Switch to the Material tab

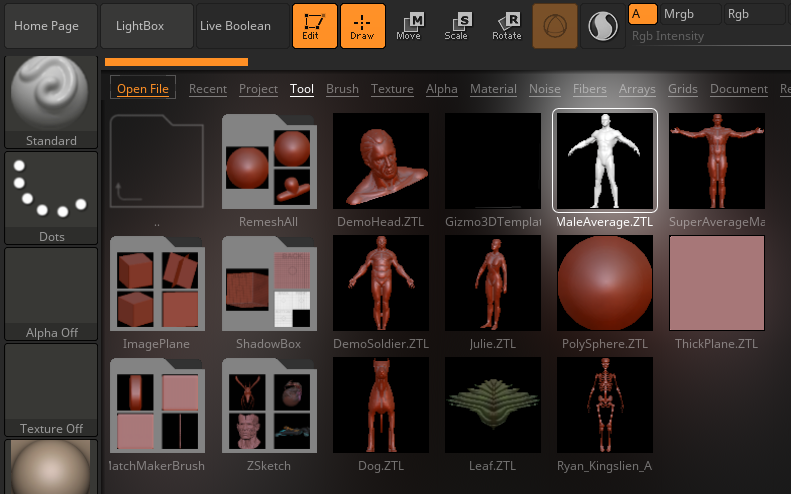(493, 89)
